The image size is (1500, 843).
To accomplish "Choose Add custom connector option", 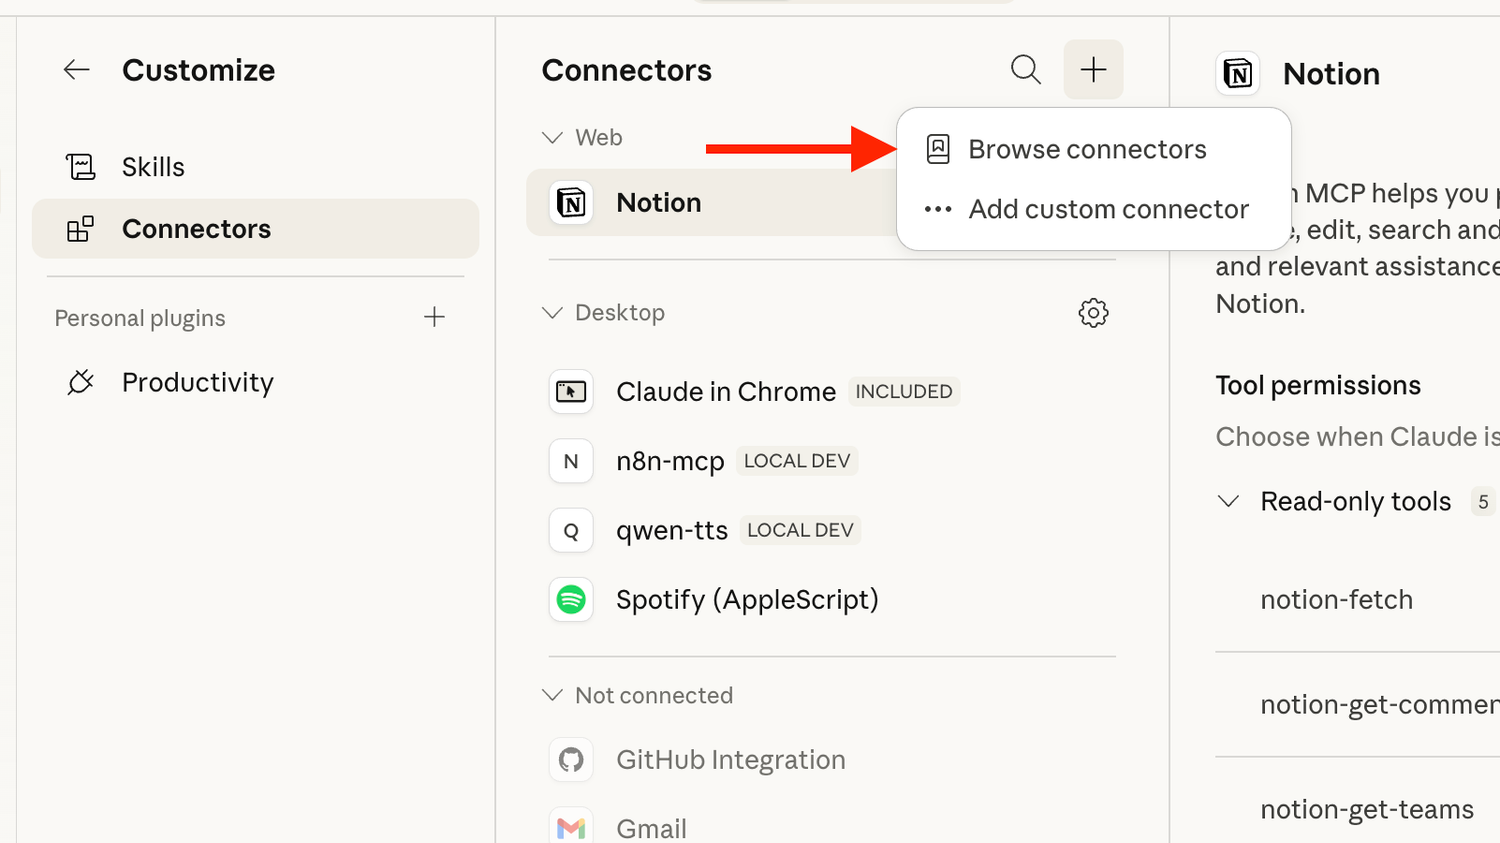I will (x=1094, y=209).
